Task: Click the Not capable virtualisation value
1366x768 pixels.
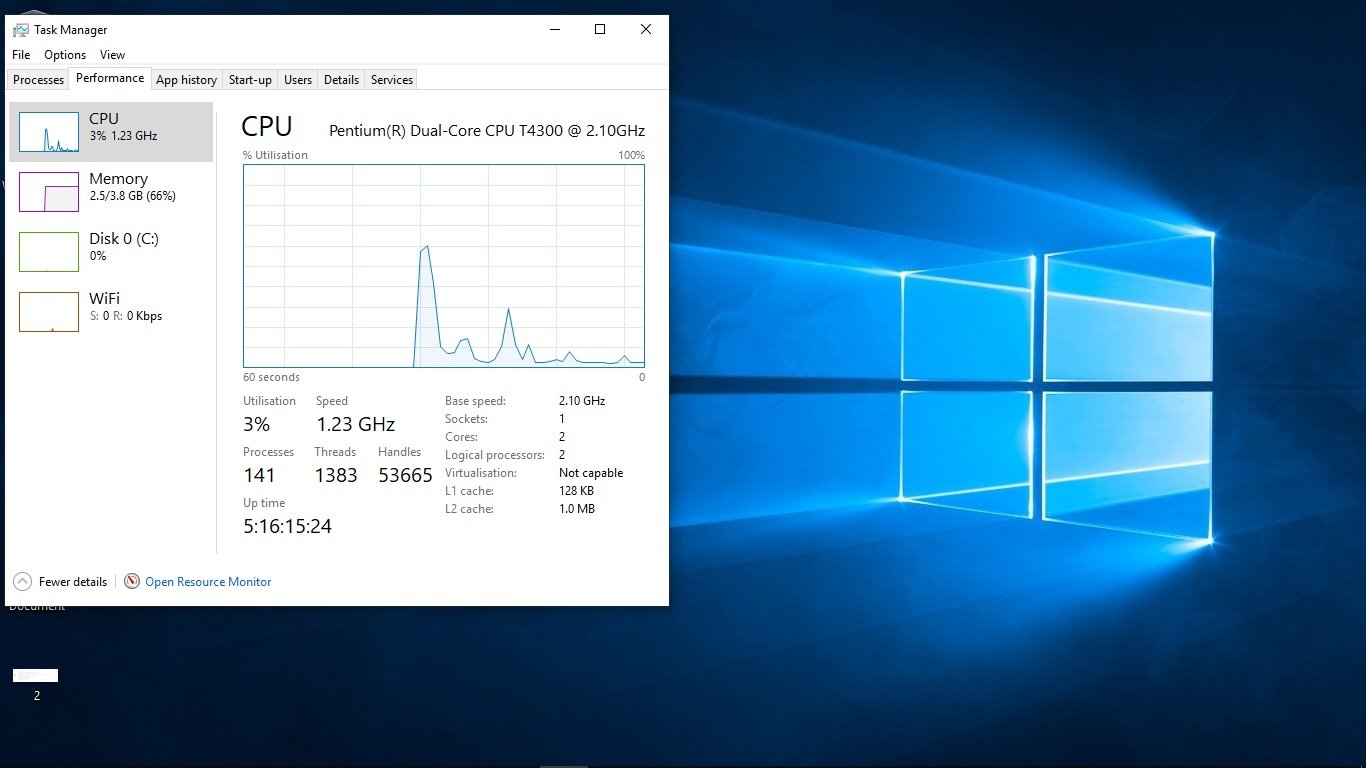Action: (591, 473)
